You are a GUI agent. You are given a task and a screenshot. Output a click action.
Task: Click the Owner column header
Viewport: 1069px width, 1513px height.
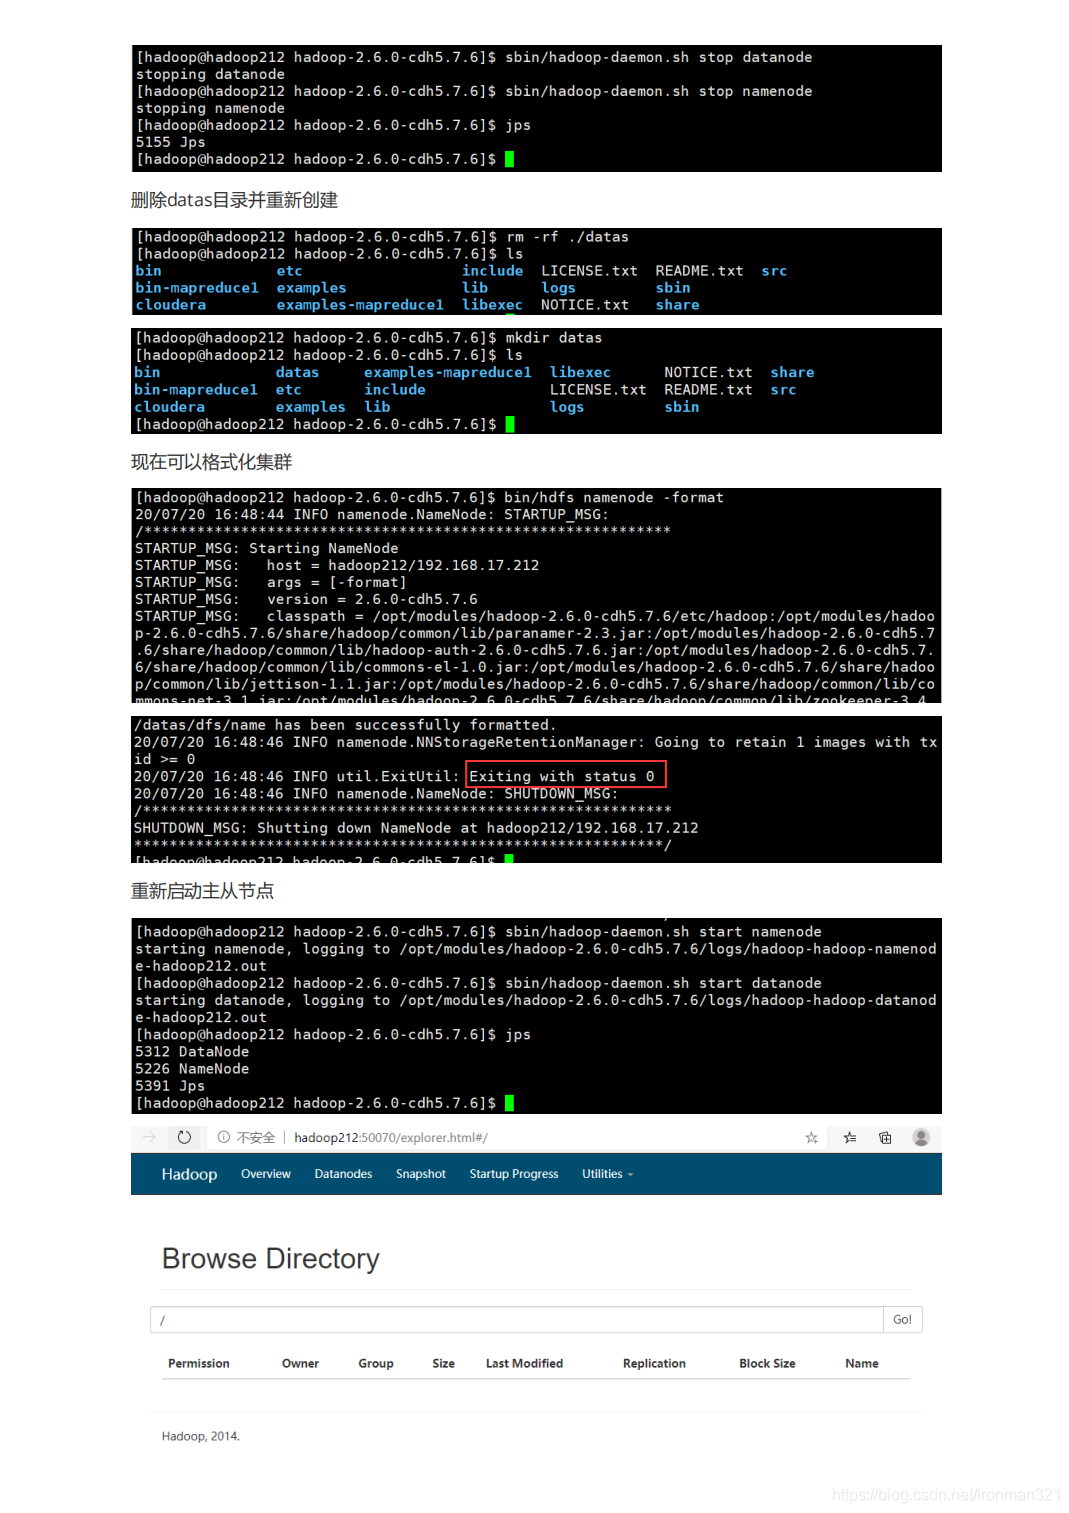click(x=300, y=1363)
